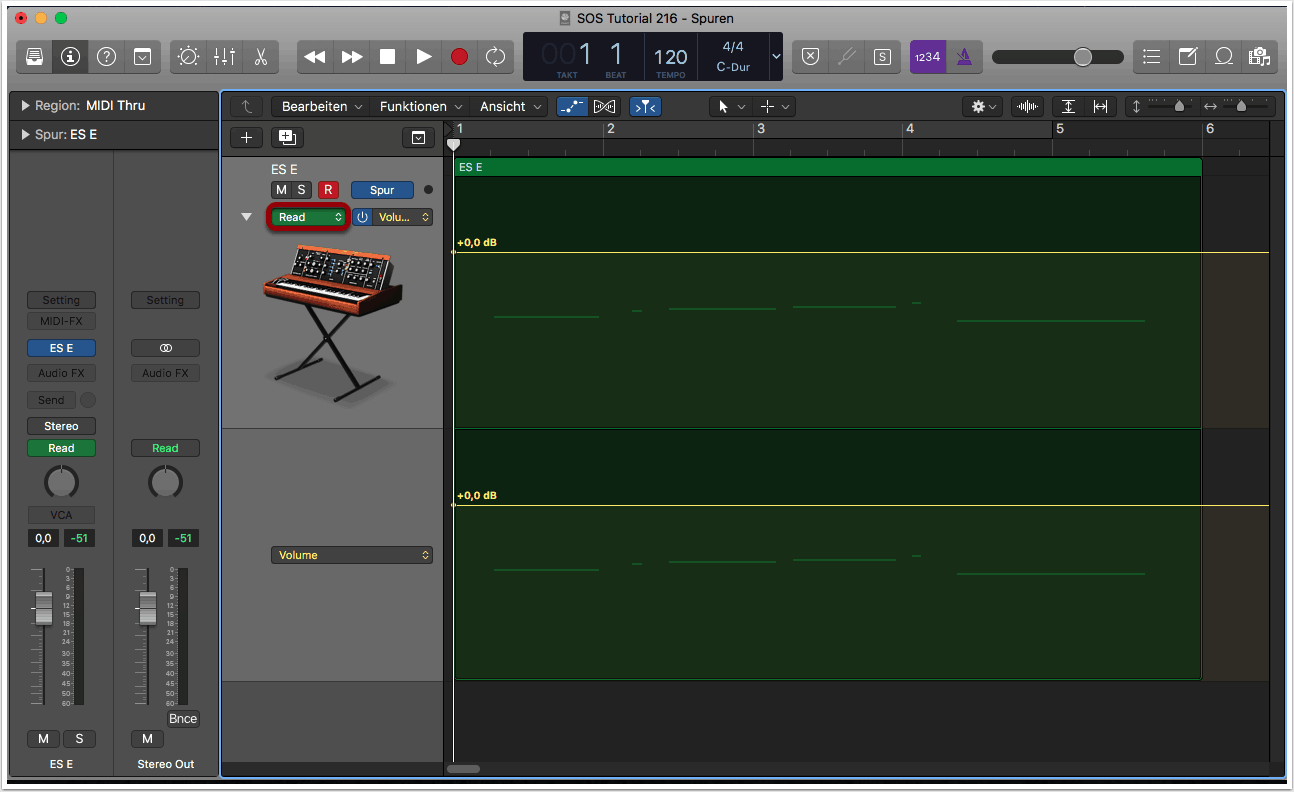The height and width of the screenshot is (792, 1294).
Task: Open the Read automation mode dropdown
Action: [x=308, y=217]
